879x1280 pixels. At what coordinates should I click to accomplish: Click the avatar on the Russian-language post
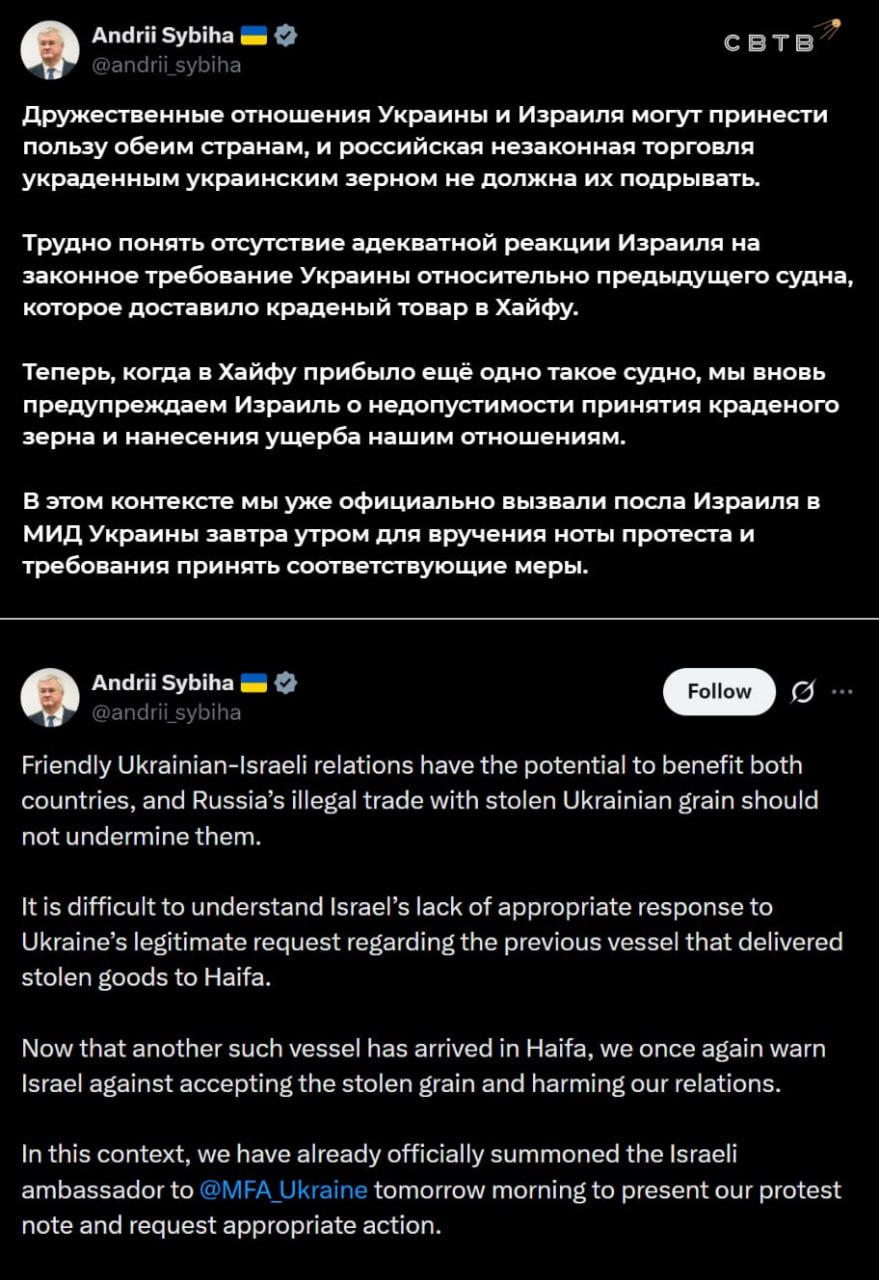coord(50,51)
